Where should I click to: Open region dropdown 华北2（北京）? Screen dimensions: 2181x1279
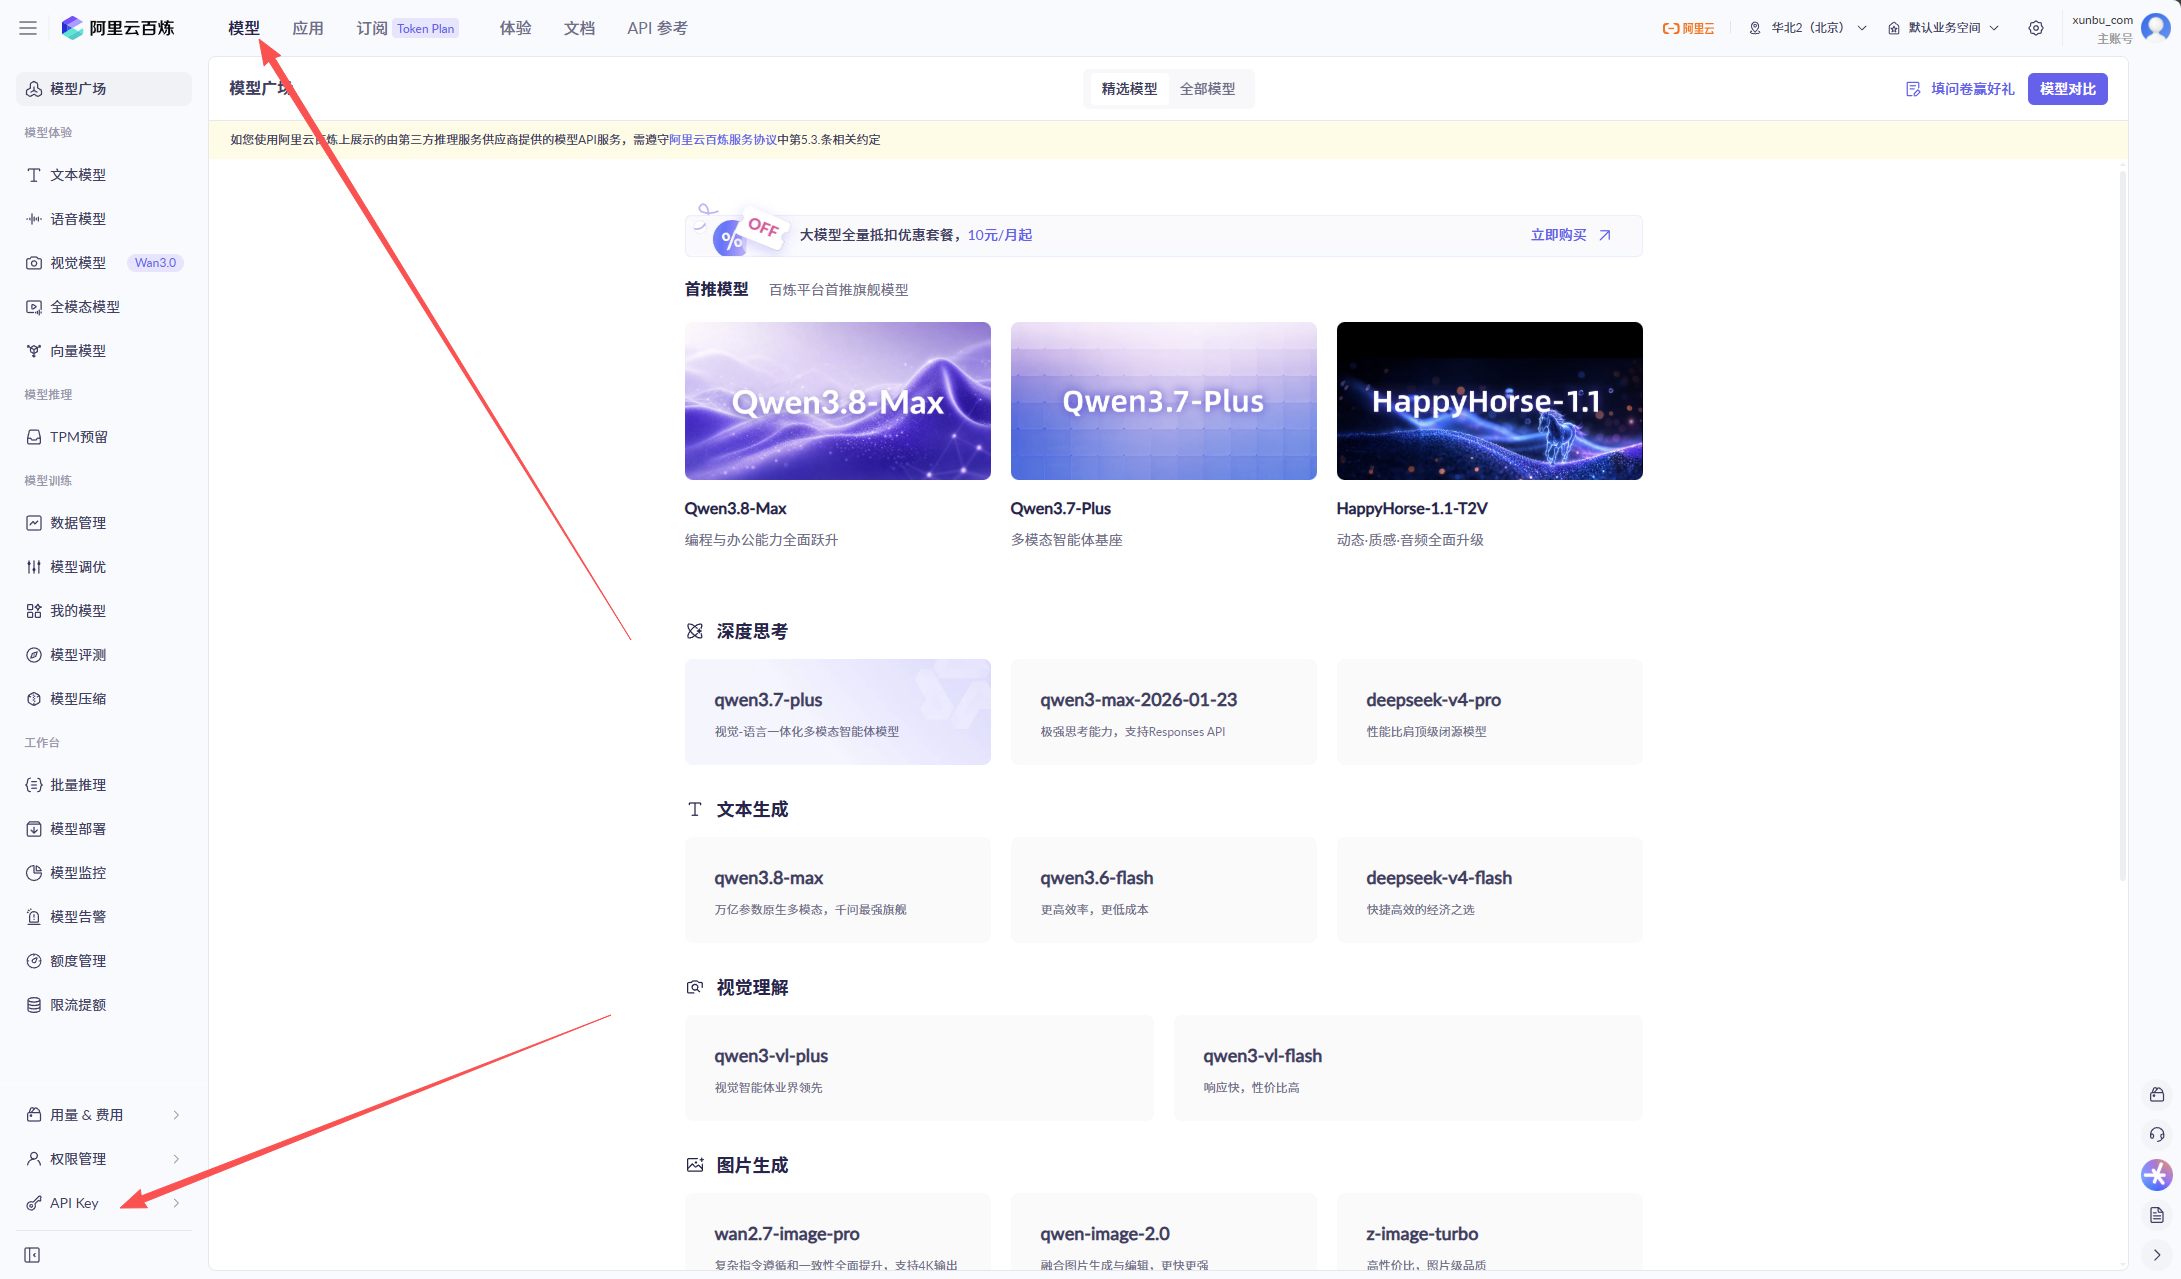point(1808,28)
